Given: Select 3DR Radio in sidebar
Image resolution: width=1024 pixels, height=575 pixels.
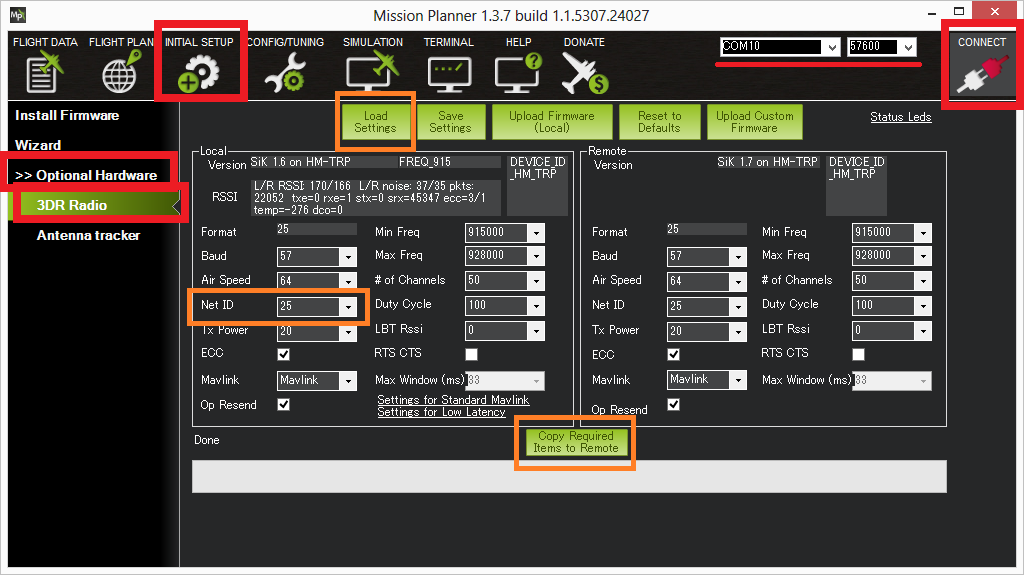Looking at the screenshot, I should 72,205.
